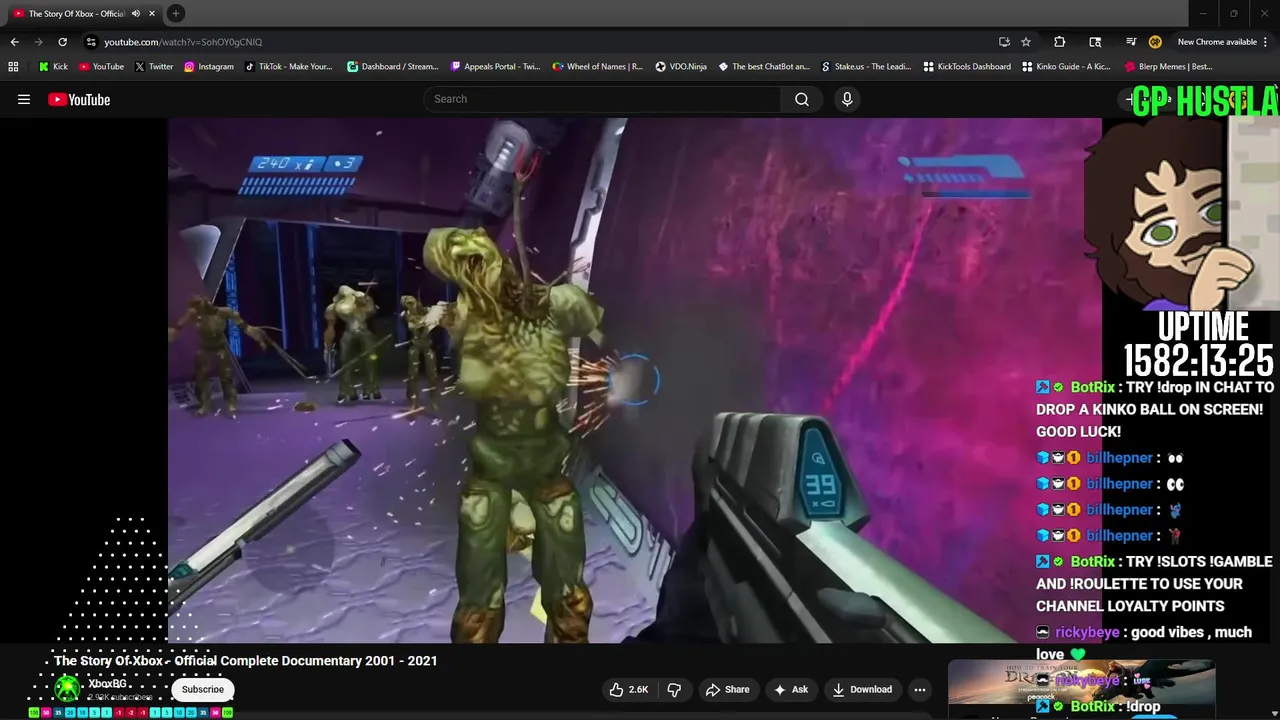Click the side panel icon in the Chrome toolbar

[x=1095, y=42]
